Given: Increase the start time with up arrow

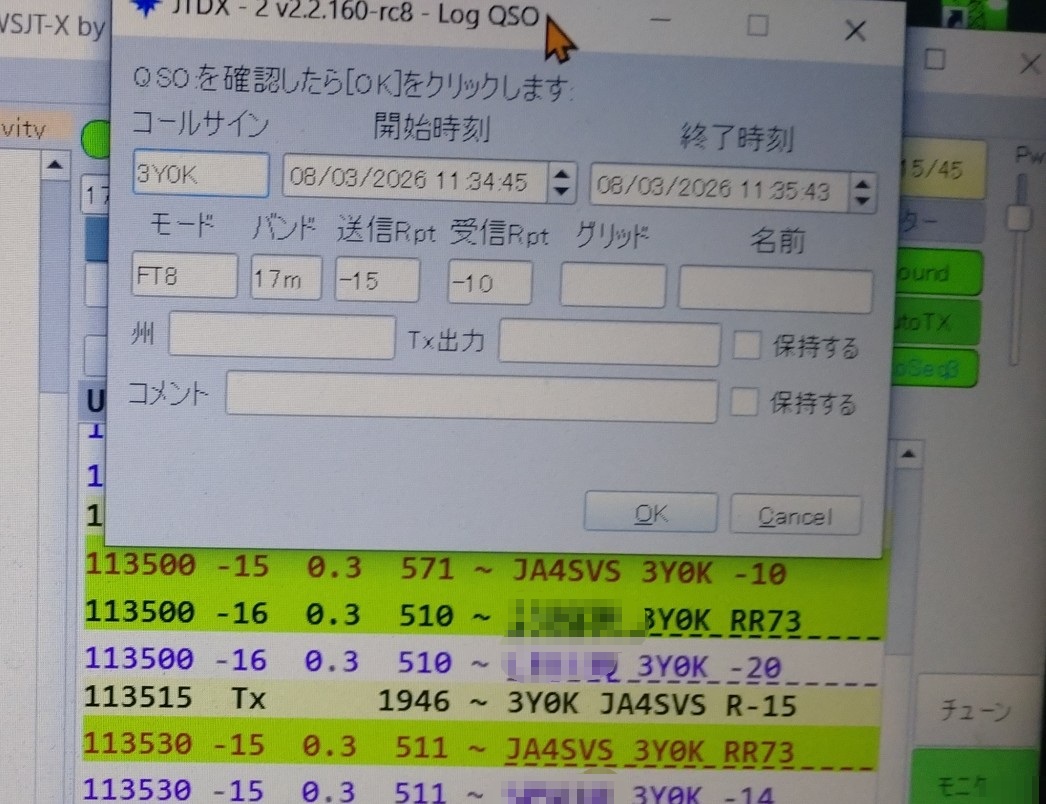Looking at the screenshot, I should point(562,173).
